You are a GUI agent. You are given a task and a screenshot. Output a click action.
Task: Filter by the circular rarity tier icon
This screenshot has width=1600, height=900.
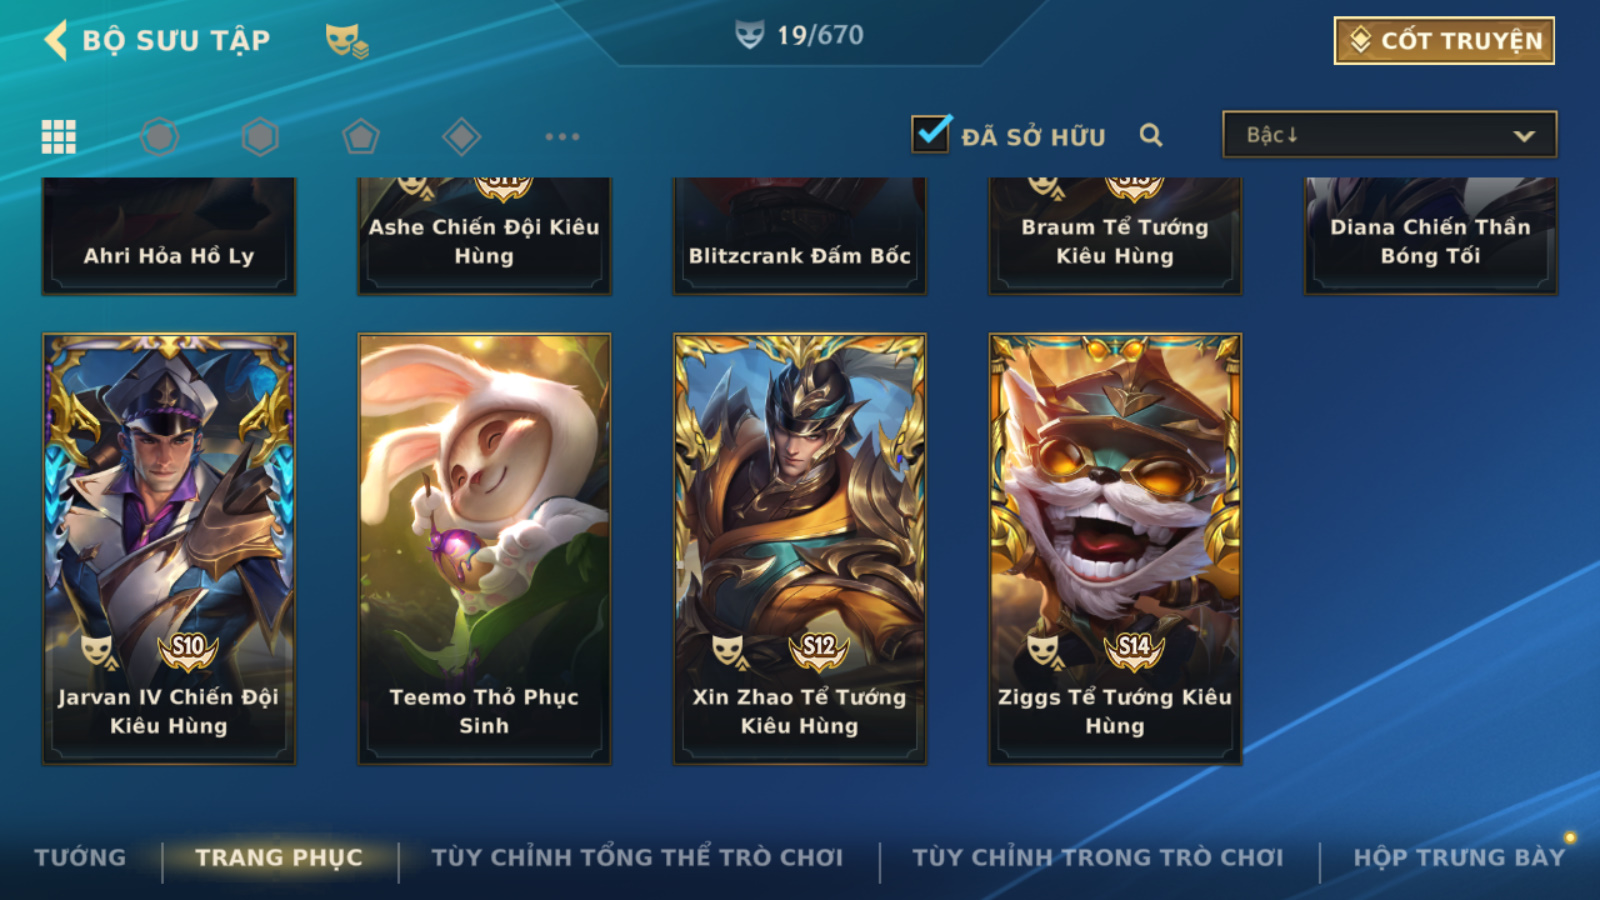pos(159,136)
